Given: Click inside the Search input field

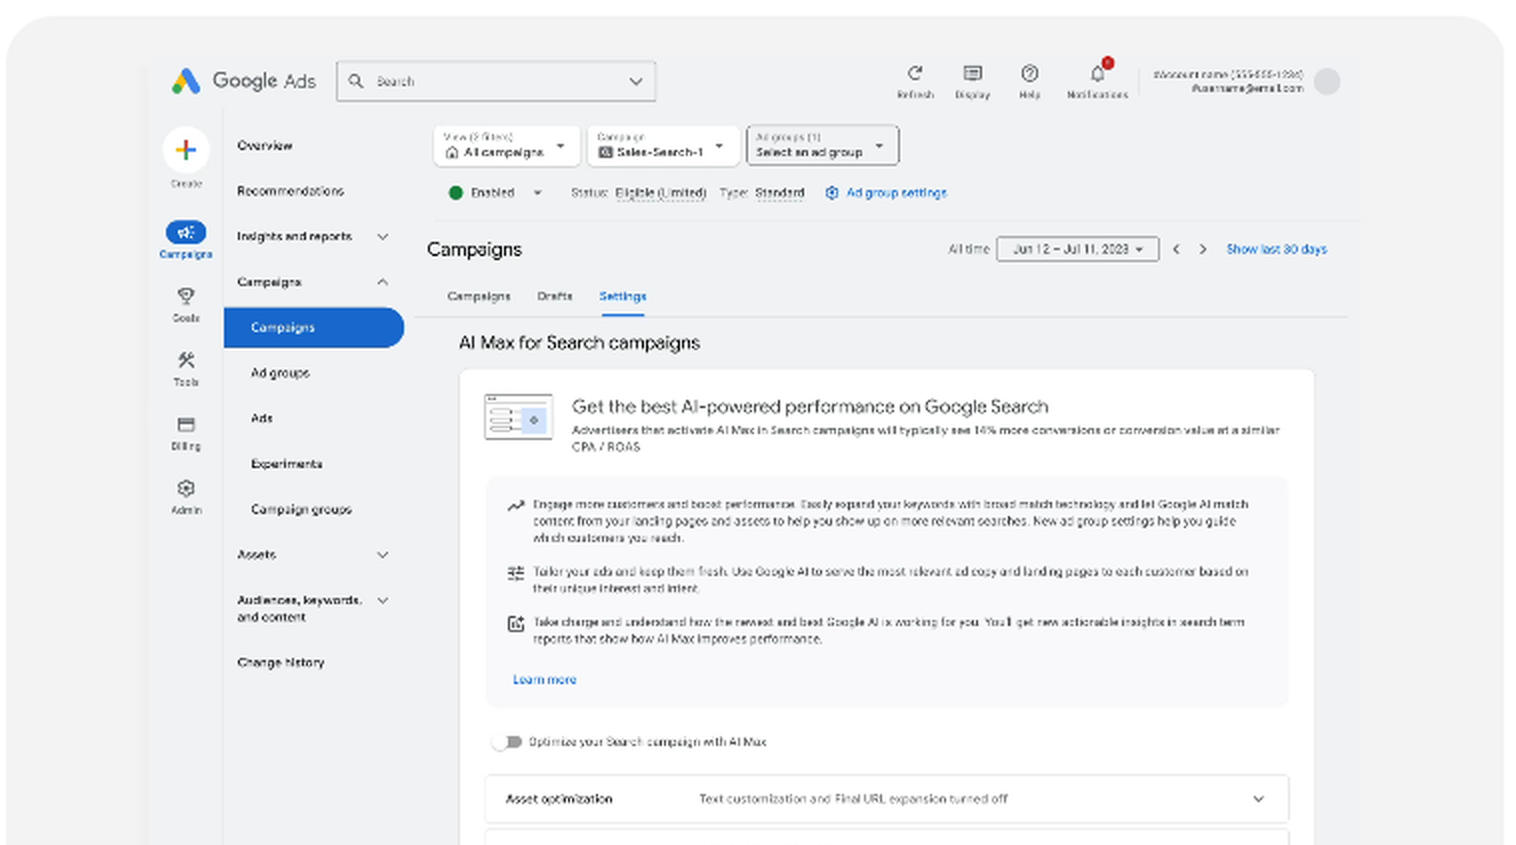Looking at the screenshot, I should coord(495,81).
